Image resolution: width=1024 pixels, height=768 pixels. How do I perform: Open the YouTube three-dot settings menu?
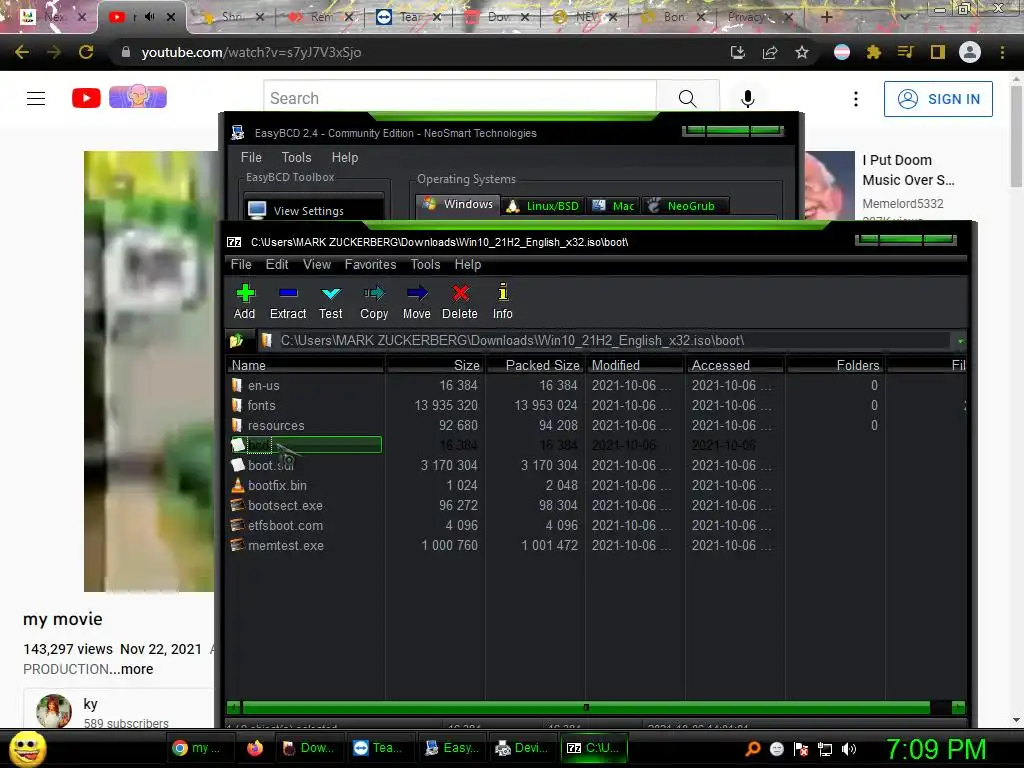856,99
